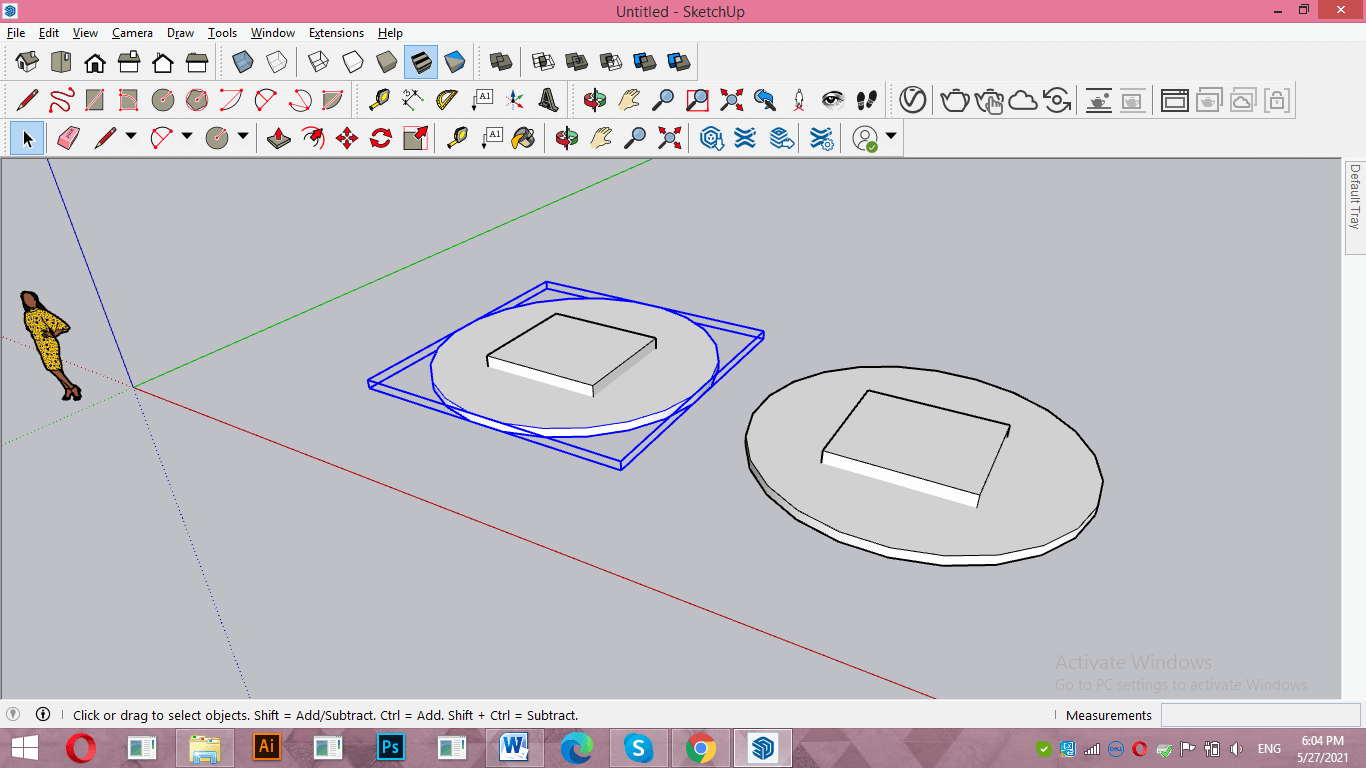Click the 3D Text tool
The width and height of the screenshot is (1366, 768).
coord(548,100)
